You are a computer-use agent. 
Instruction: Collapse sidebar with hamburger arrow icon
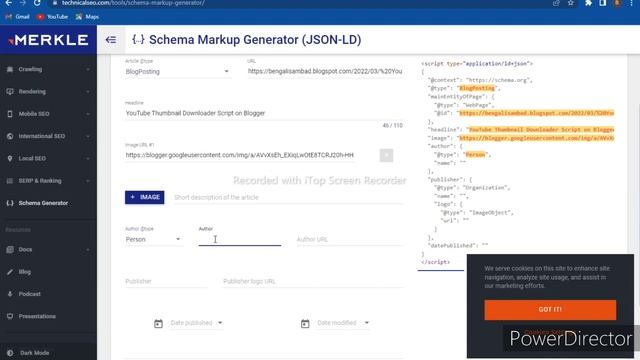pyautogui.click(x=111, y=40)
